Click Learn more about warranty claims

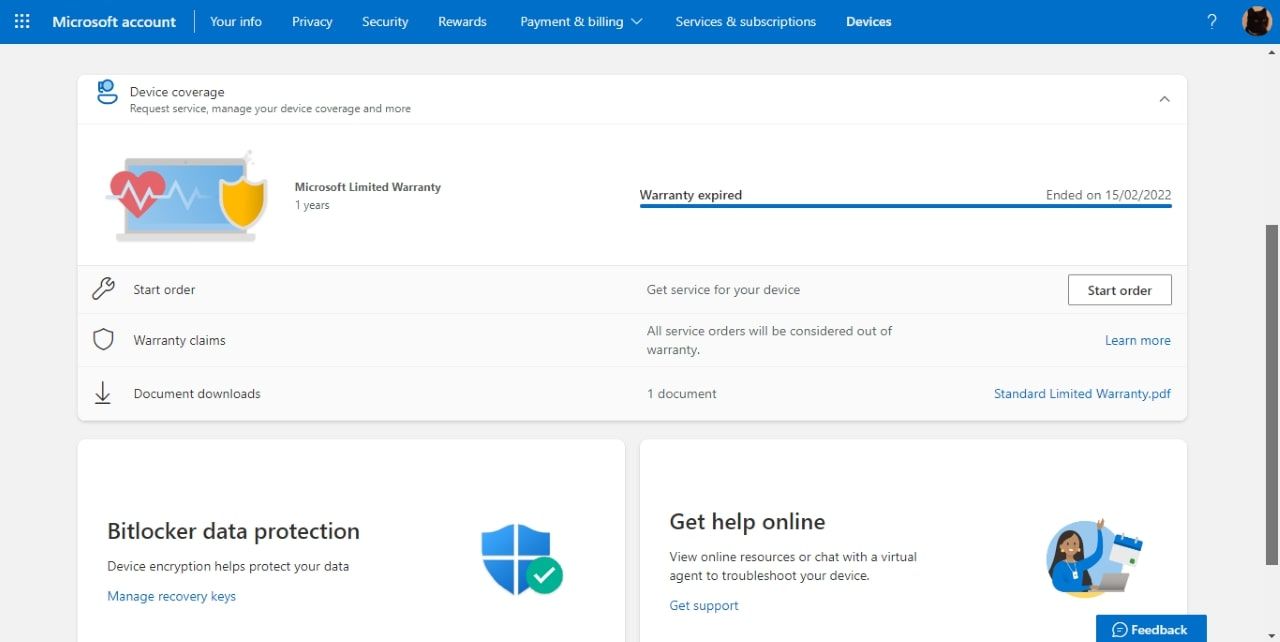pyautogui.click(x=1137, y=340)
